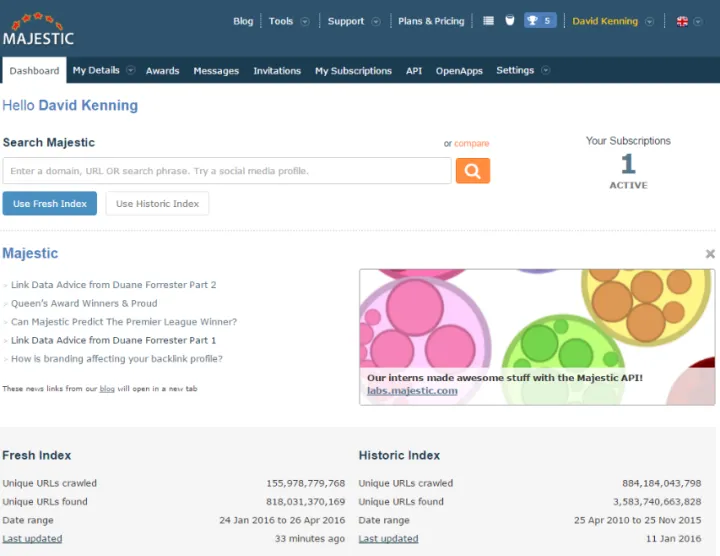
Task: Click the compare link above search
Action: pos(472,144)
